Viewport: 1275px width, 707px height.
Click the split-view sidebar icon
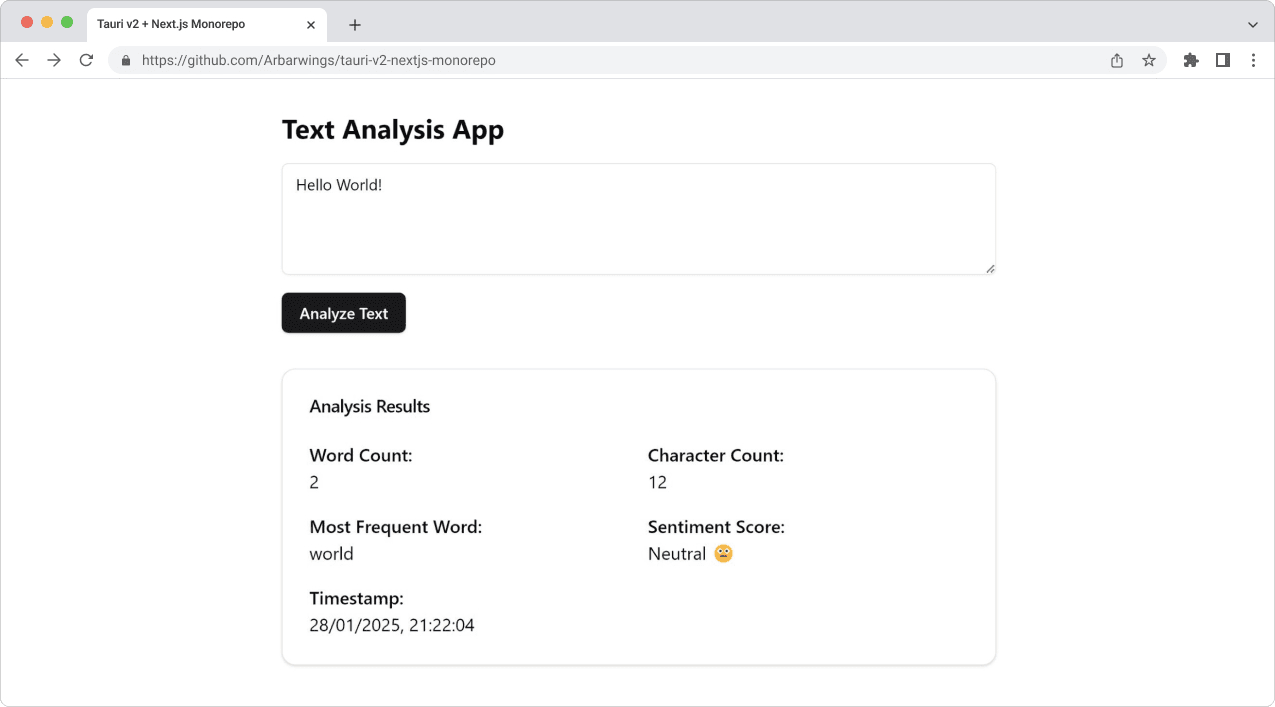(1222, 60)
